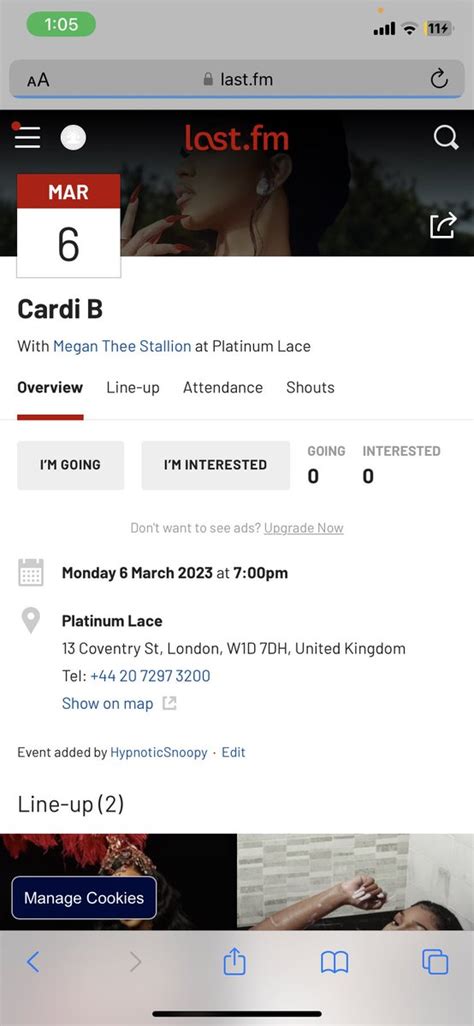Tap the last.fm address bar field
The width and height of the screenshot is (474, 1026).
(x=237, y=80)
